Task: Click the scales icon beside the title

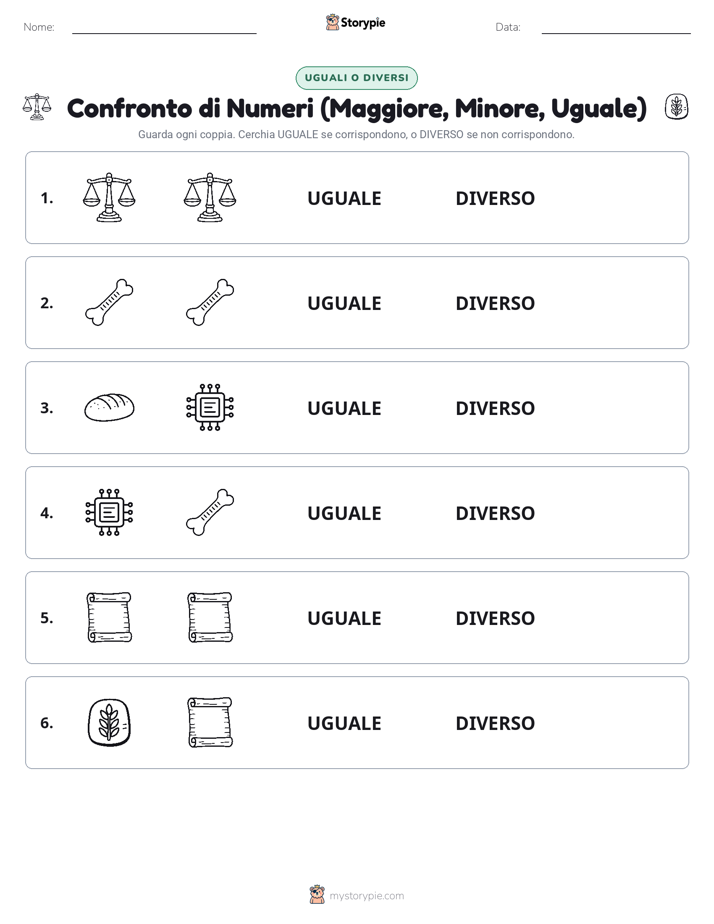Action: coord(37,107)
